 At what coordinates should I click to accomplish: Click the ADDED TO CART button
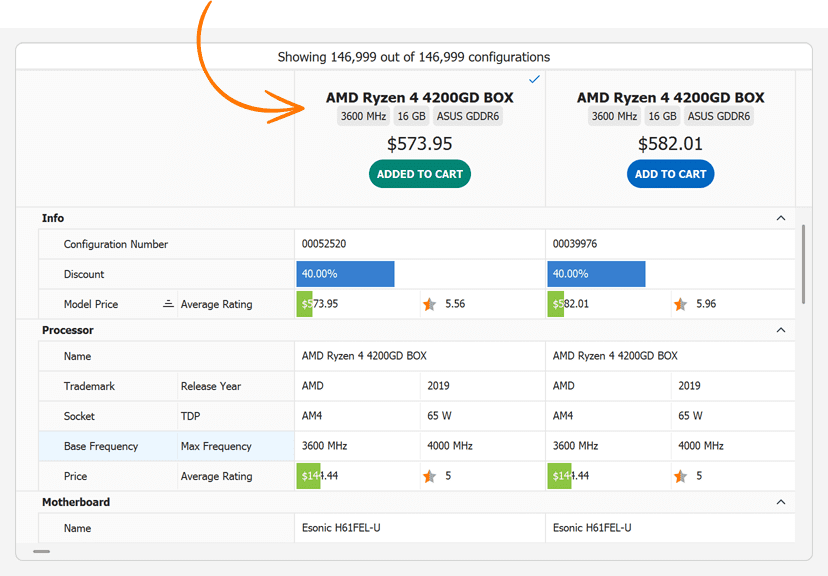coord(420,174)
